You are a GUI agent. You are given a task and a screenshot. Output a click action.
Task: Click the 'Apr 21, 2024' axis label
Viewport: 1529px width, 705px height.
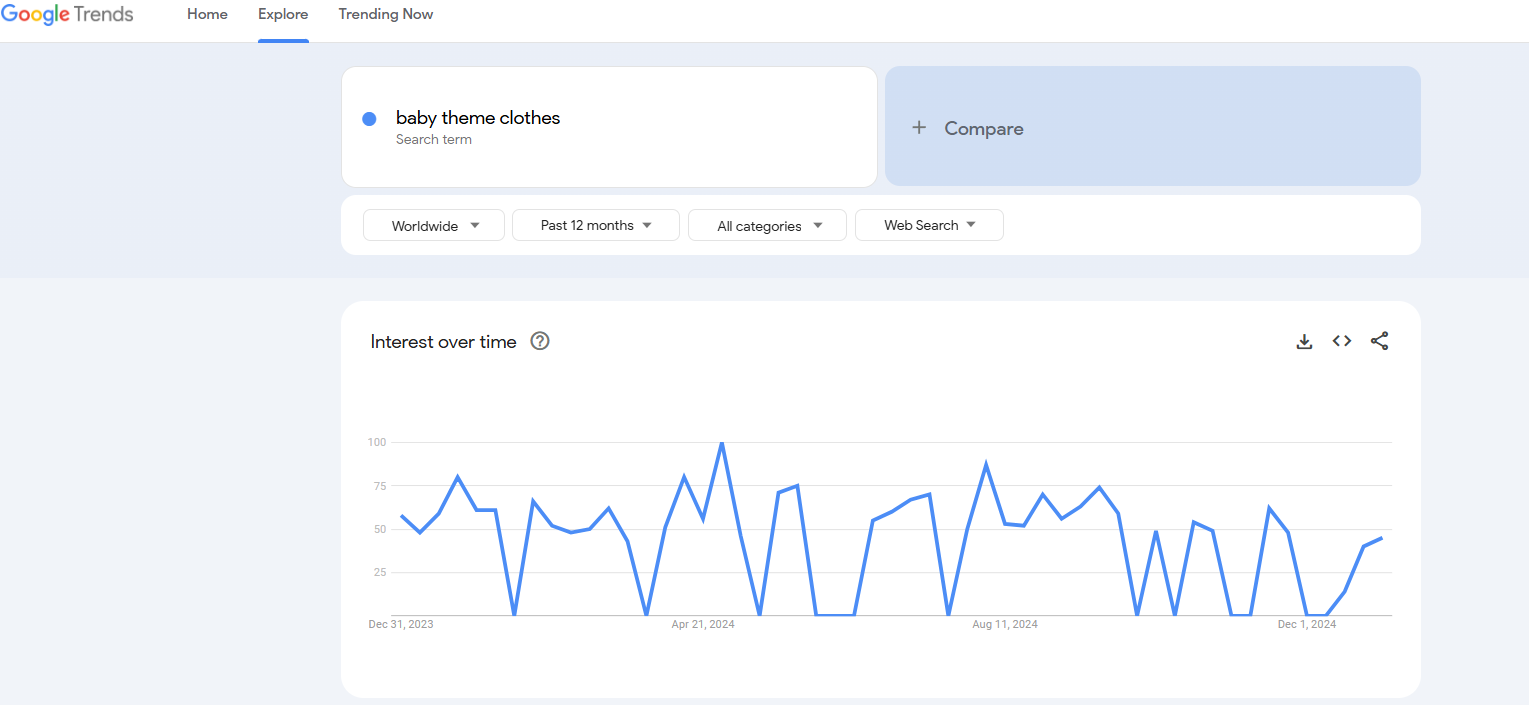coord(703,624)
